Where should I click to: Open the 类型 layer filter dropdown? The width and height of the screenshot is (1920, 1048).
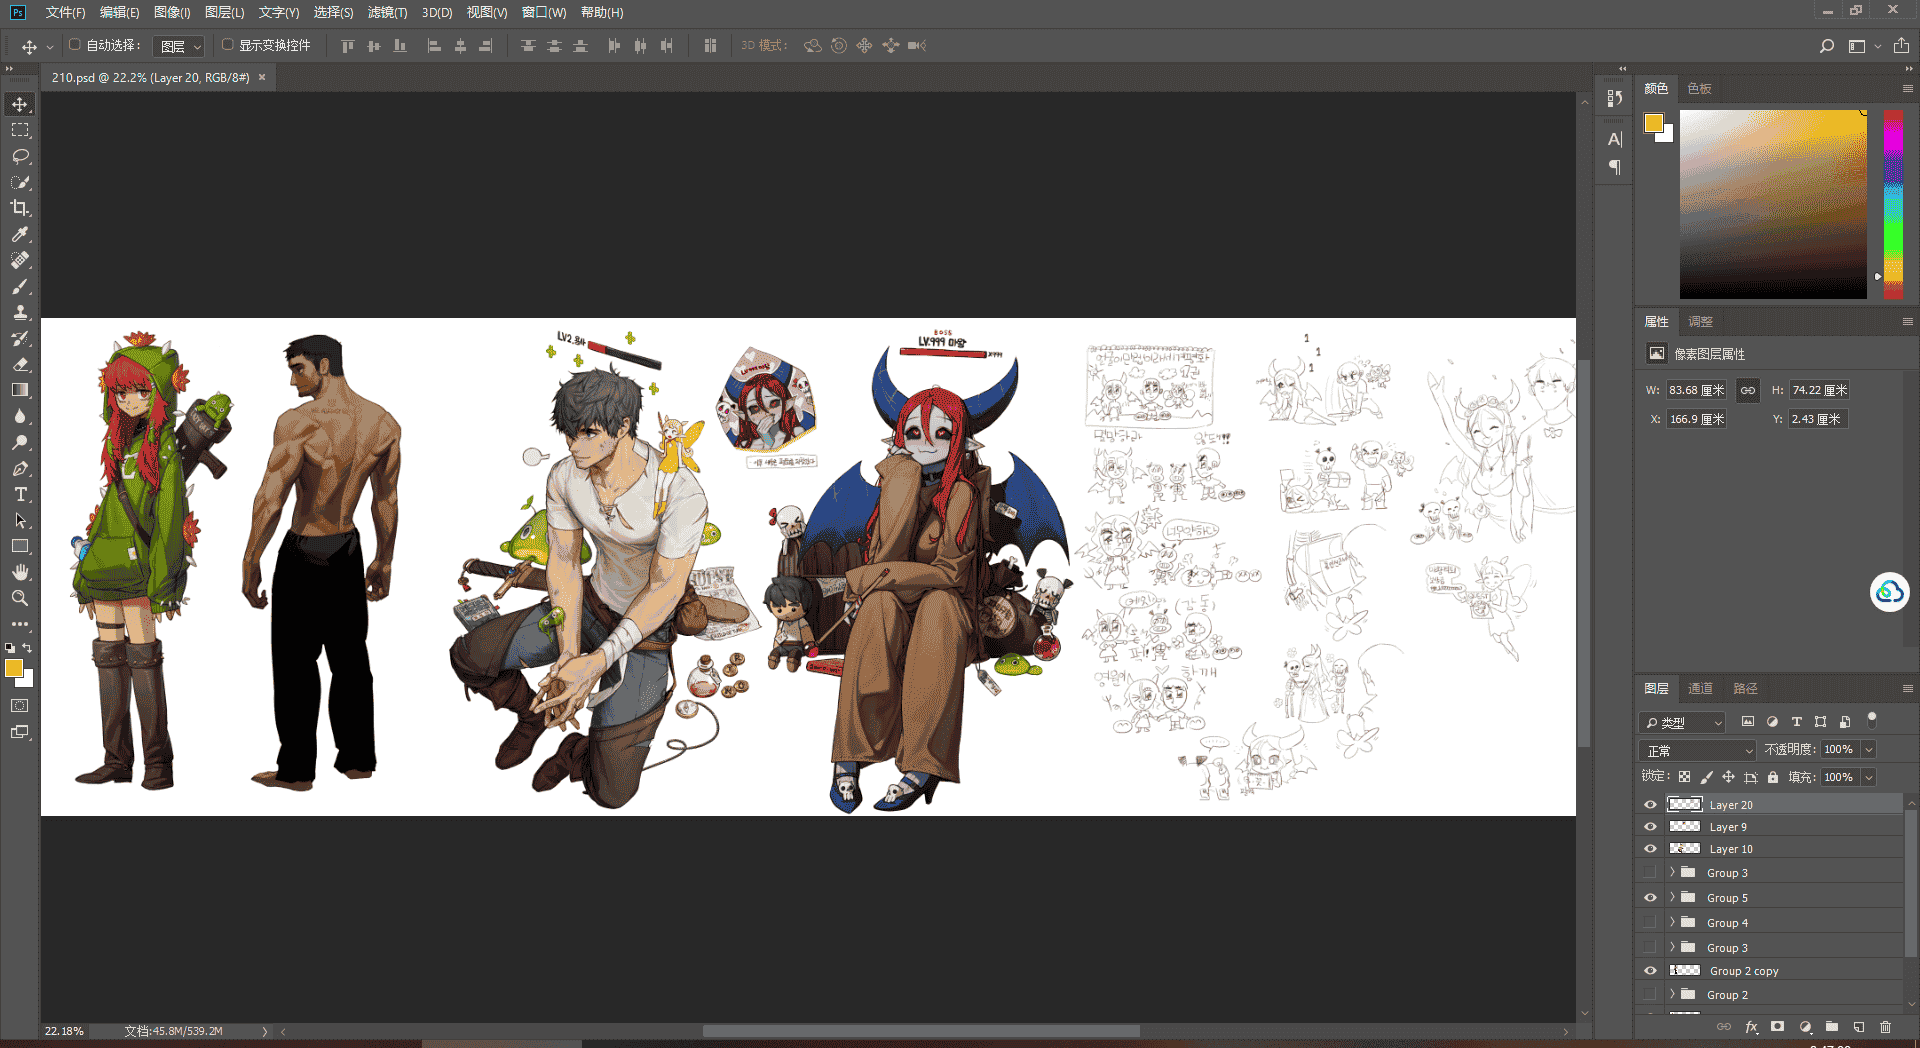(1682, 722)
